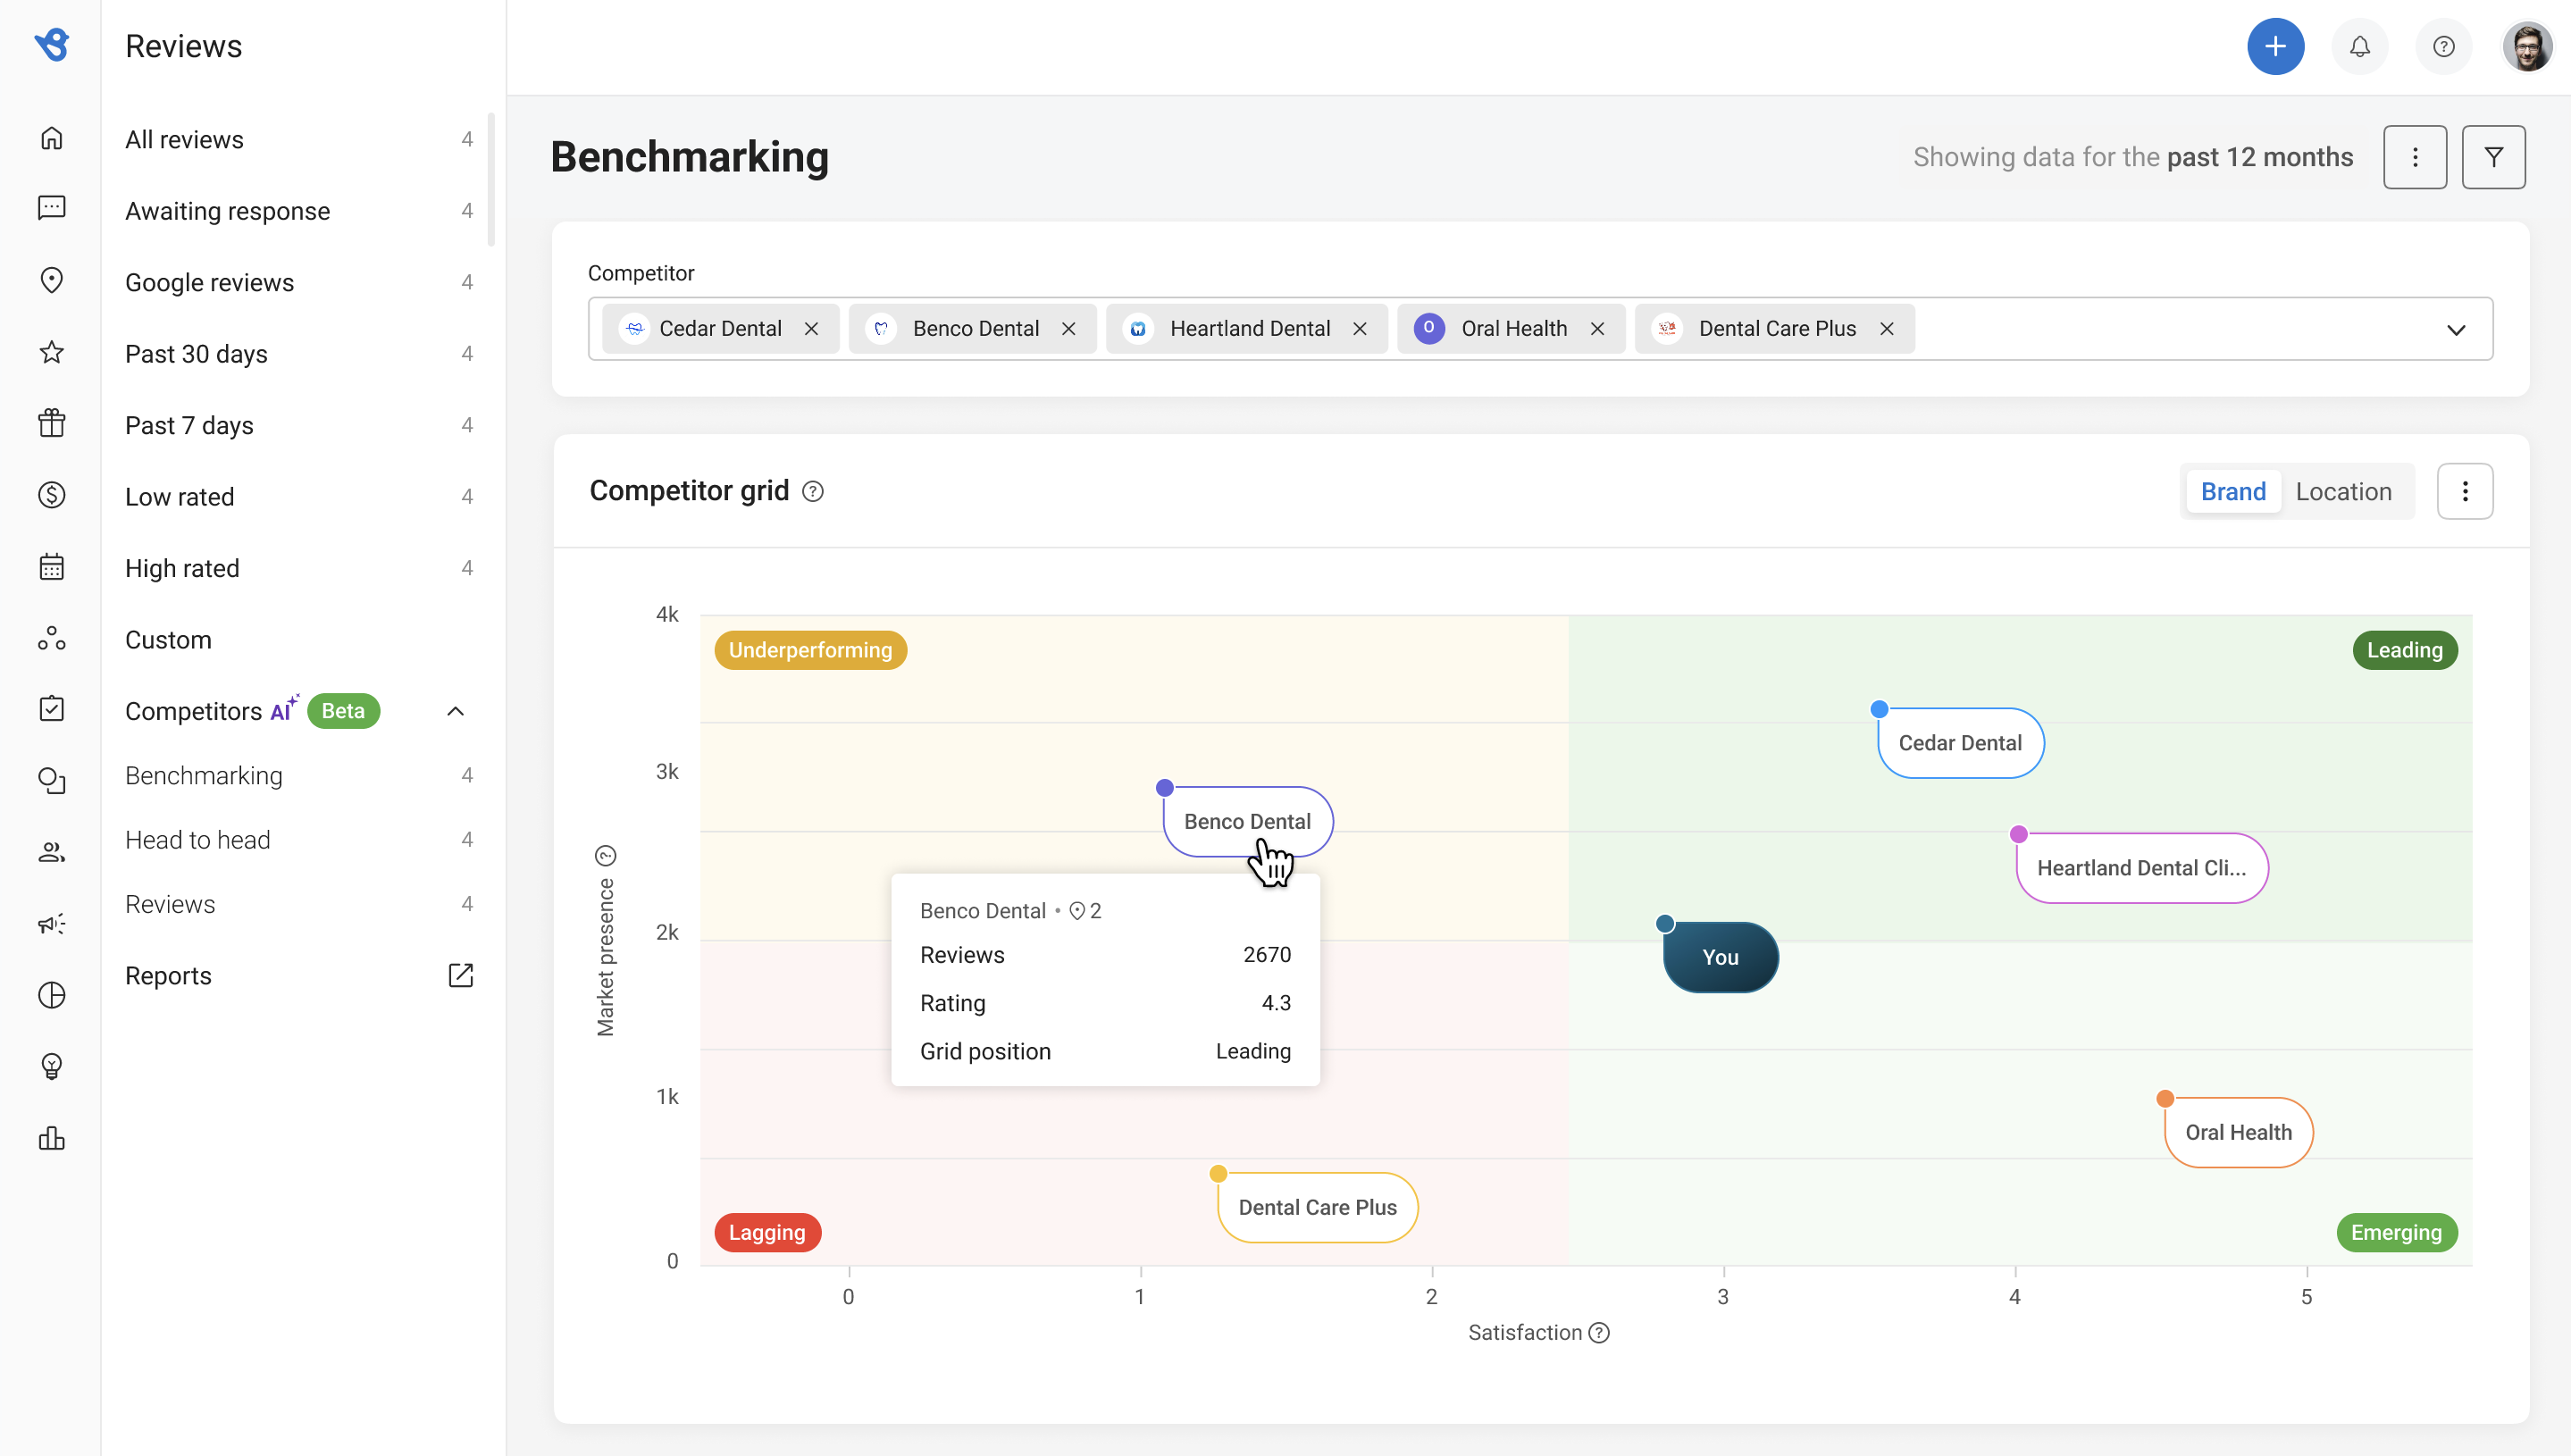
Task: Open the Listings location pin icon
Action: (x=51, y=280)
